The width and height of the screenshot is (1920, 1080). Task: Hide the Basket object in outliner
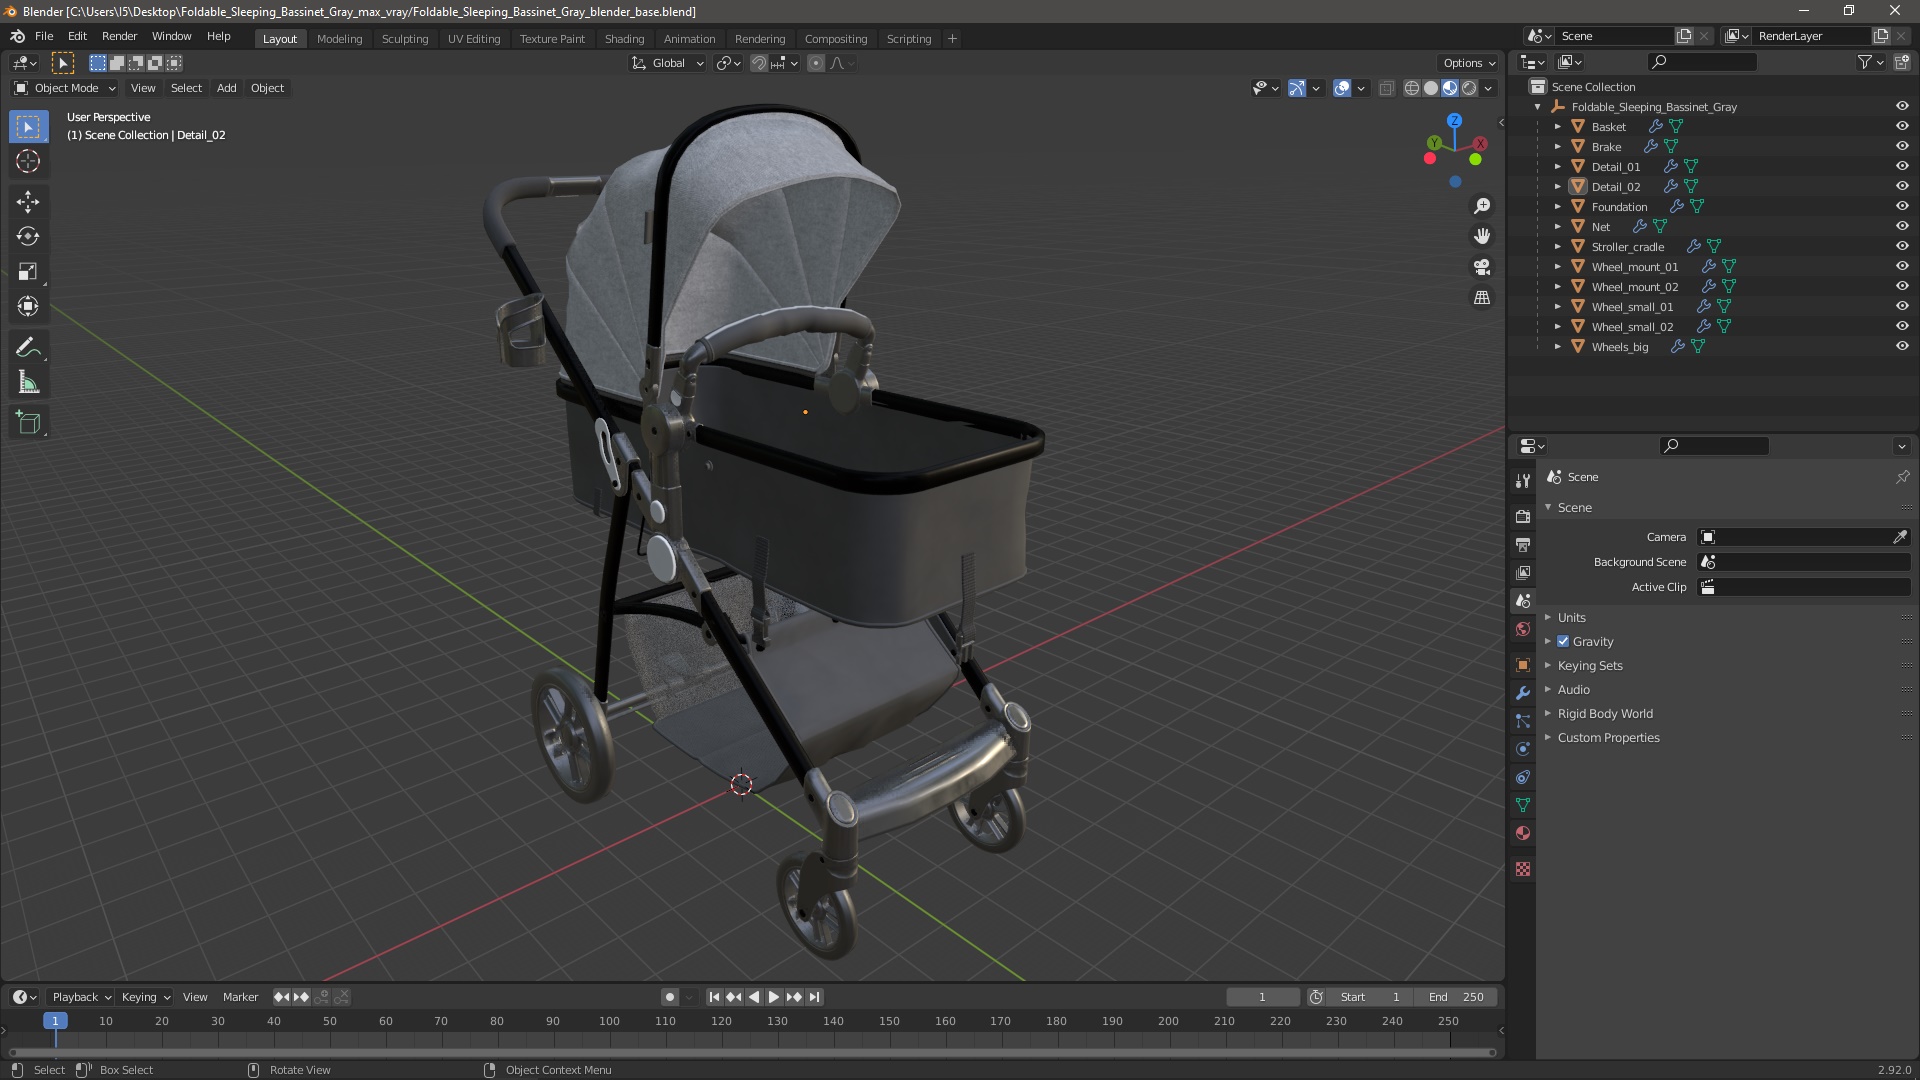(x=1901, y=126)
